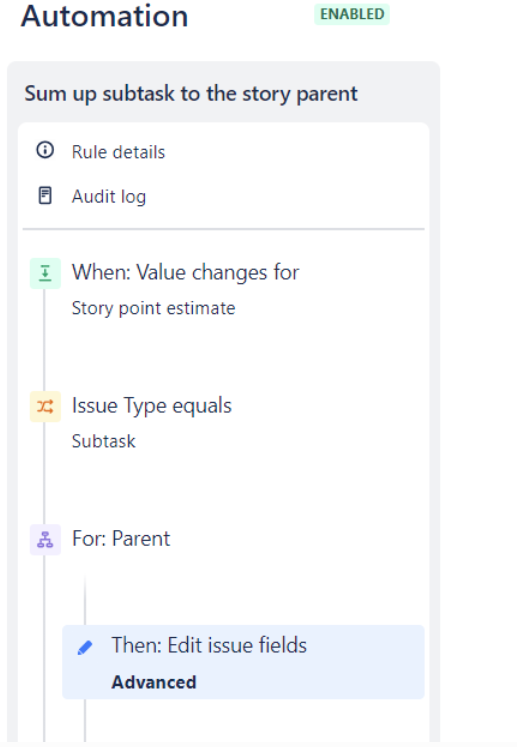Select the green trigger icon for Value changes

45,273
